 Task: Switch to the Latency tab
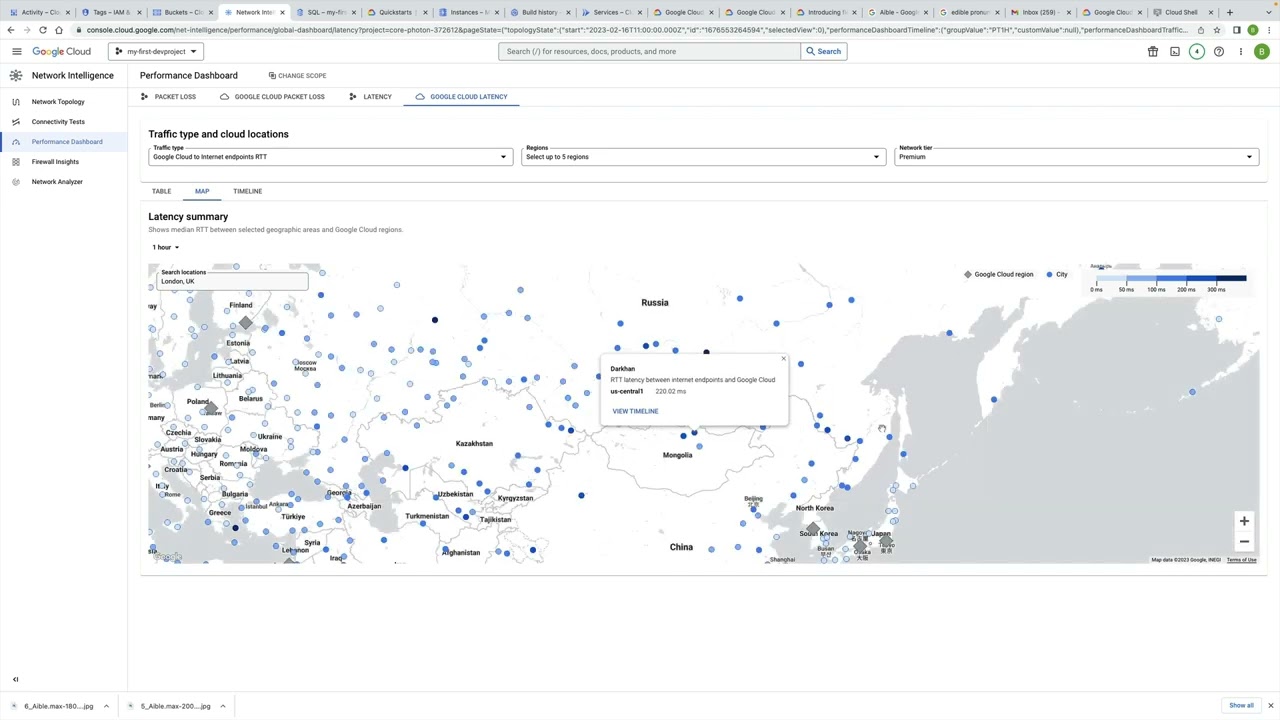[x=370, y=97]
